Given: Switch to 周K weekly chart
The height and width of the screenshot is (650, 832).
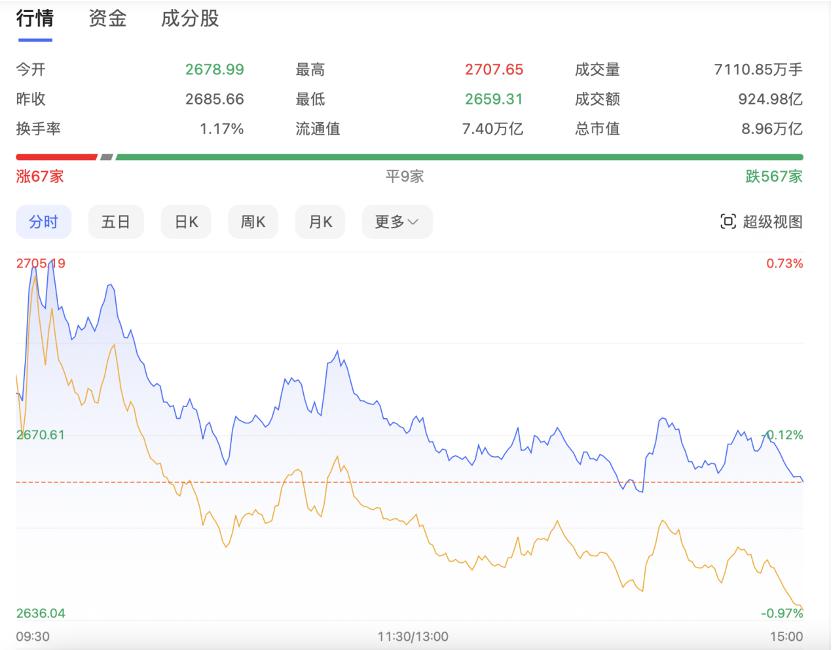Looking at the screenshot, I should (x=253, y=222).
